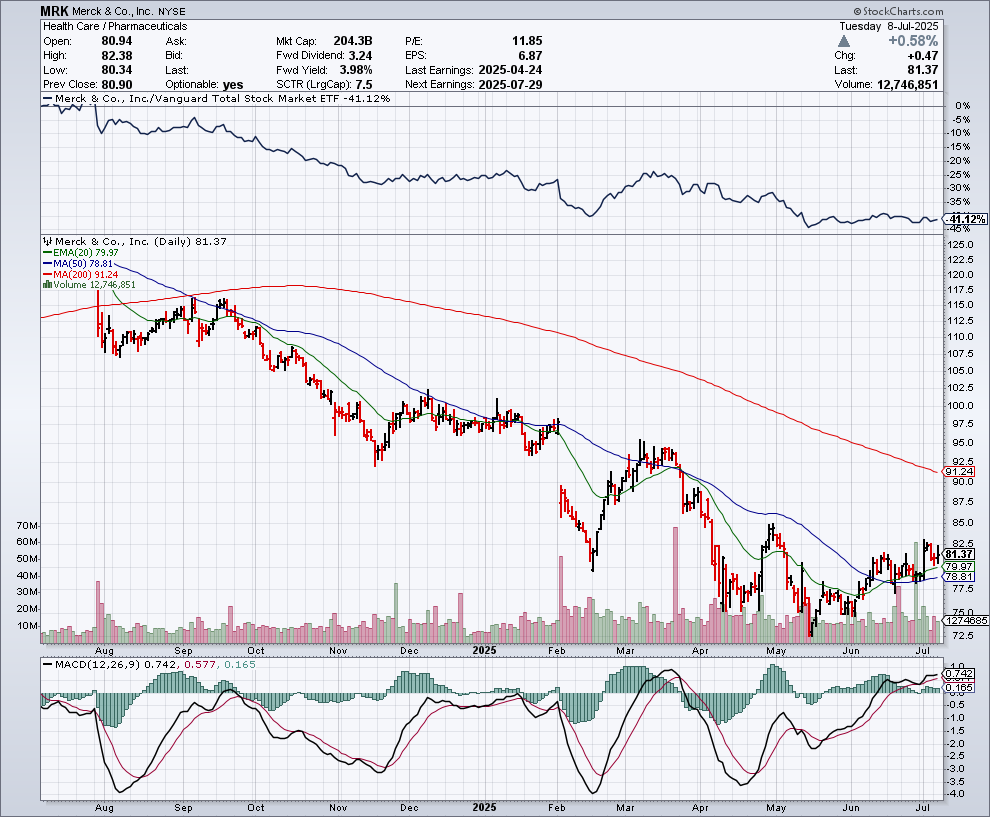Click the red 0.577 signal value in MACD legend
Image resolution: width=990 pixels, height=817 pixels.
200,665
